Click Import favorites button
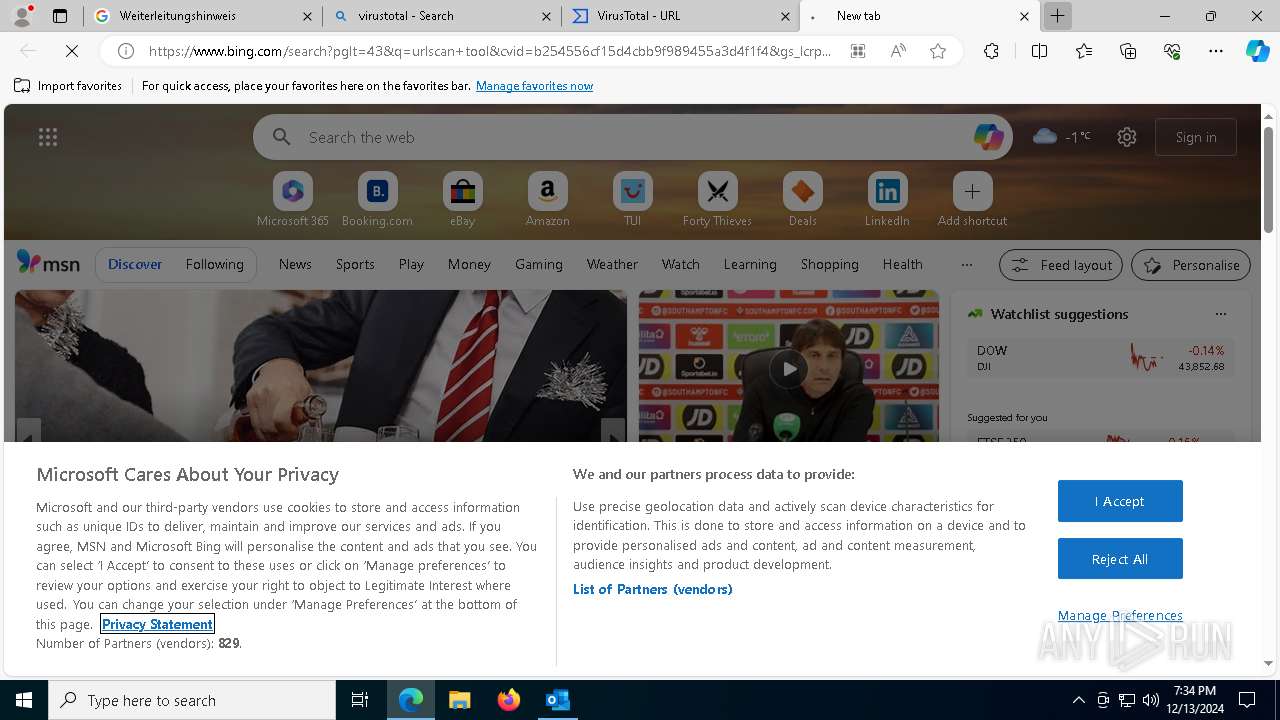Screen dimensions: 1280x720 68,86
